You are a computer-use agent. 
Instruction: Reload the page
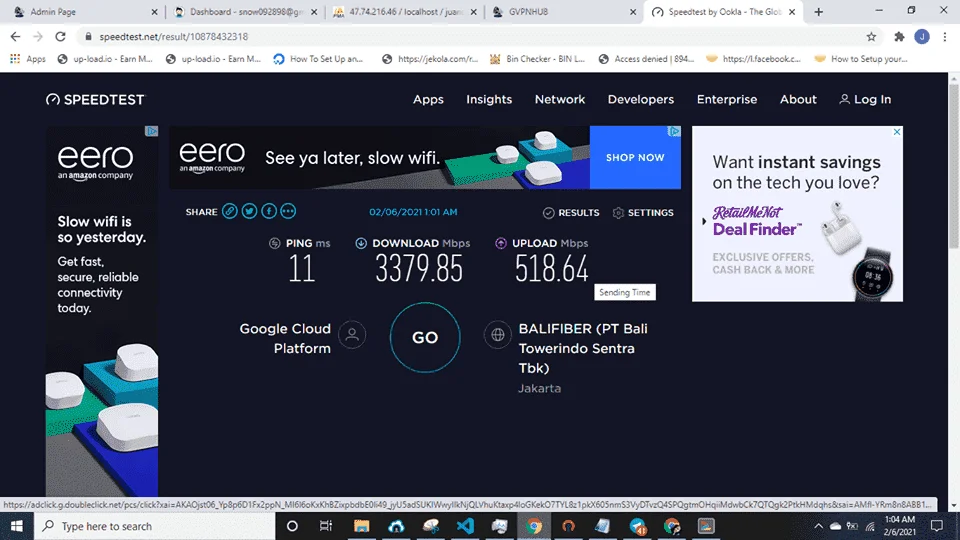pos(60,37)
